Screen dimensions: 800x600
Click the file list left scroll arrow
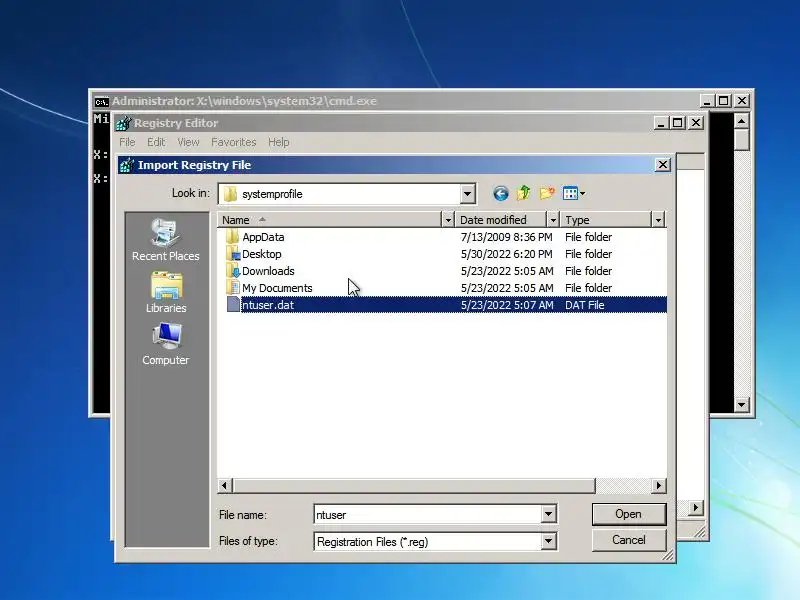pos(224,485)
